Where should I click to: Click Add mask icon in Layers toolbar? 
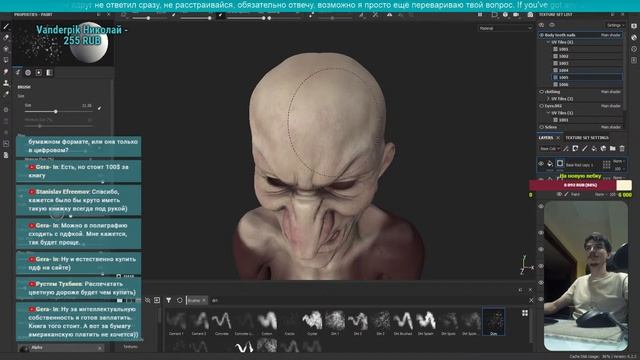pos(575,149)
